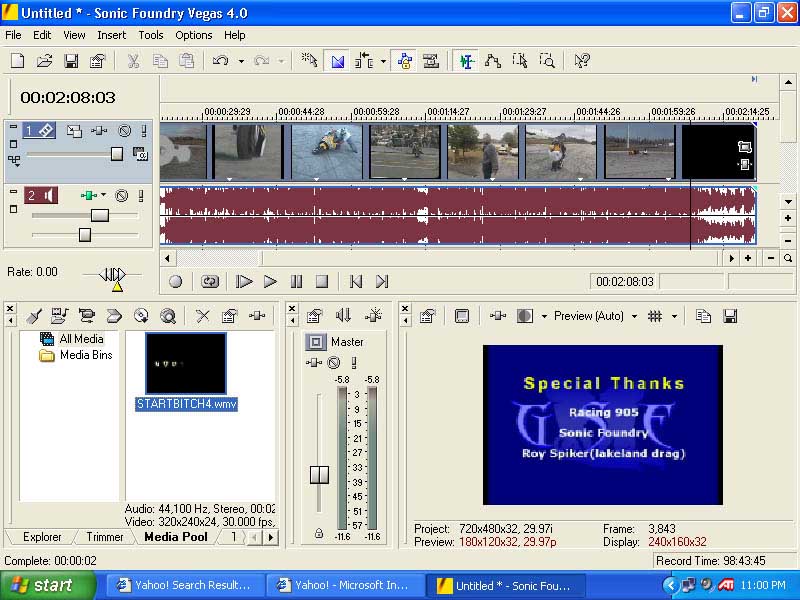Screen dimensions: 800x600
Task: Switch to the Trimmer tab
Action: 104,537
